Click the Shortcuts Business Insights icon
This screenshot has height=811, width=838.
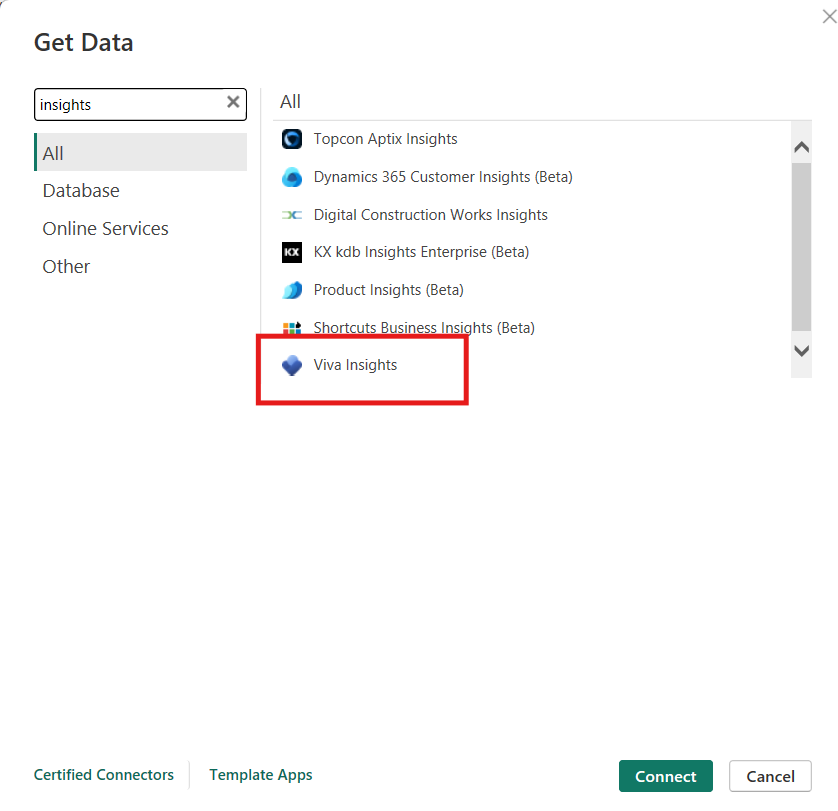292,328
